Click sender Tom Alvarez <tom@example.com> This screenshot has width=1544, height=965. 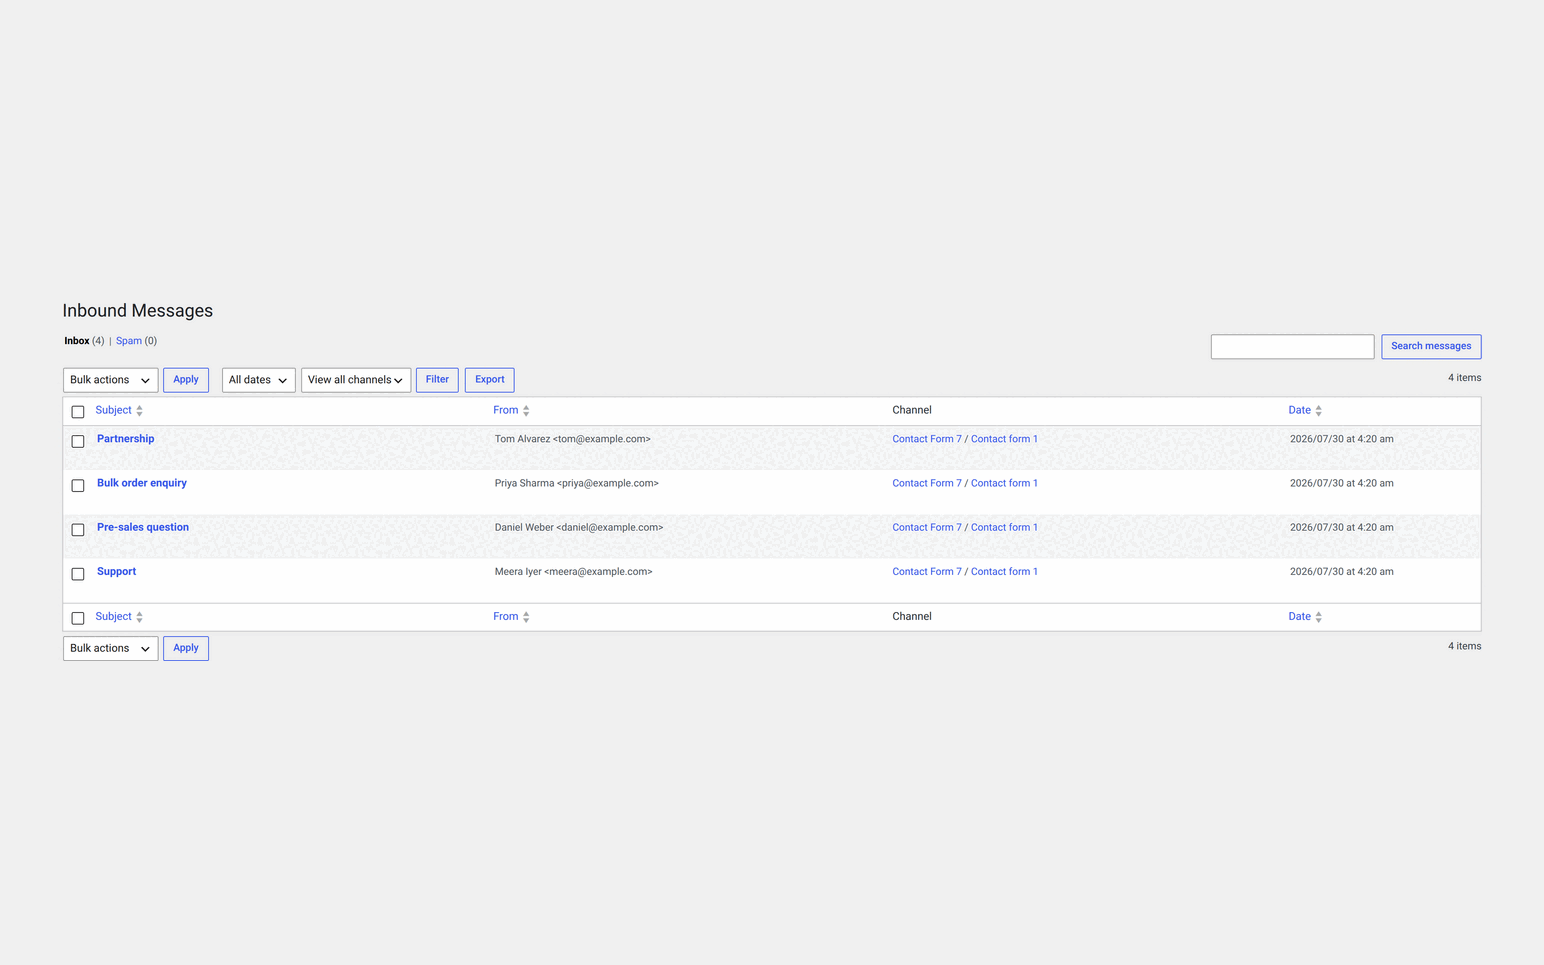click(573, 439)
